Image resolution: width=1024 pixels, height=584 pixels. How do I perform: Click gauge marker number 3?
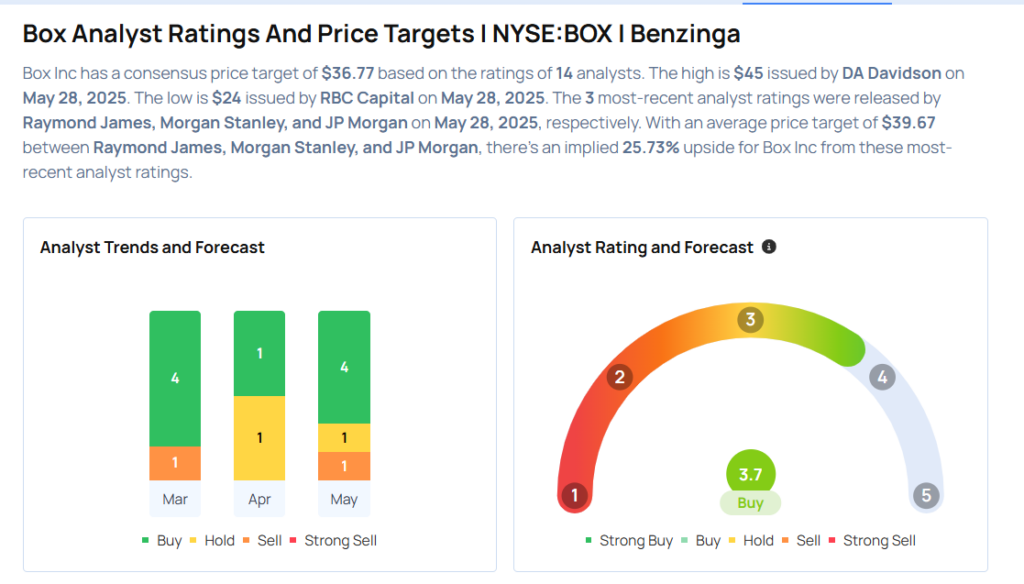750,320
